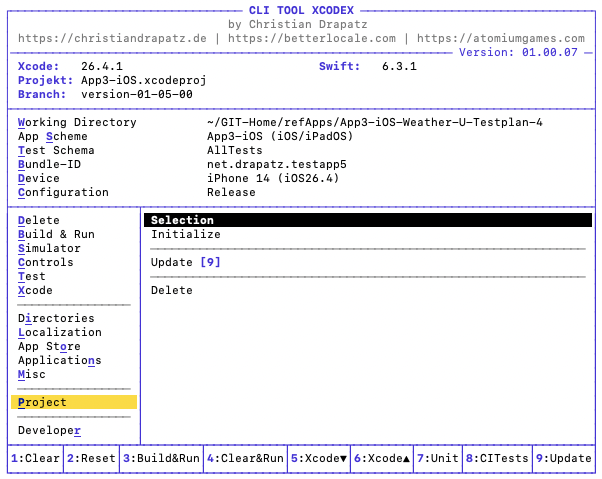
Task: Click the Selection header bar
Action: 368,220
